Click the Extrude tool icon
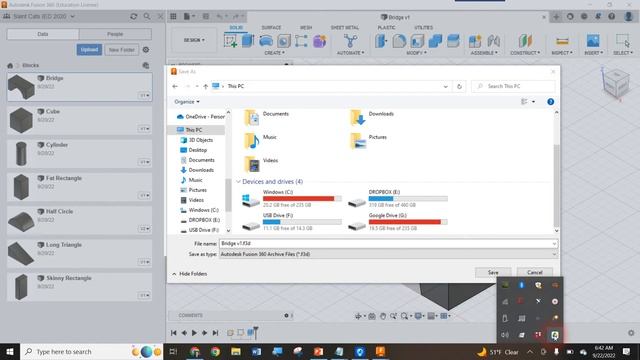 click(x=248, y=41)
